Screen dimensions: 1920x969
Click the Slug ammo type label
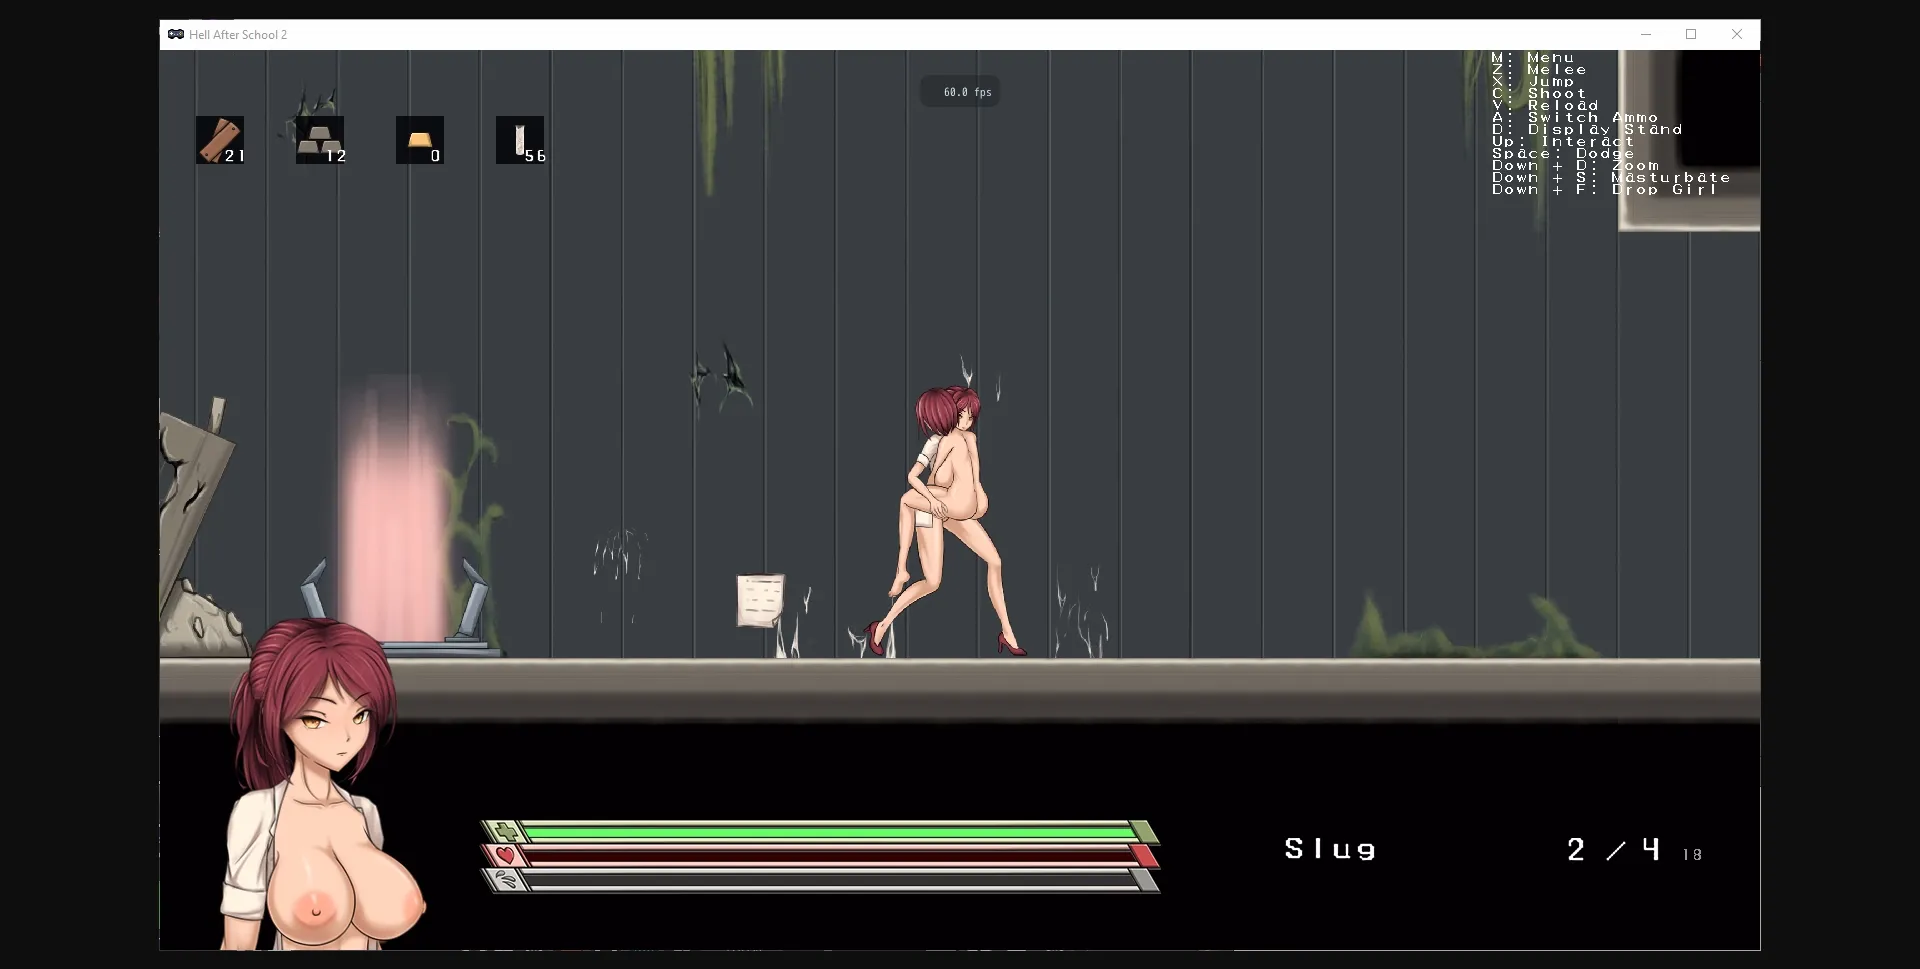(x=1330, y=849)
